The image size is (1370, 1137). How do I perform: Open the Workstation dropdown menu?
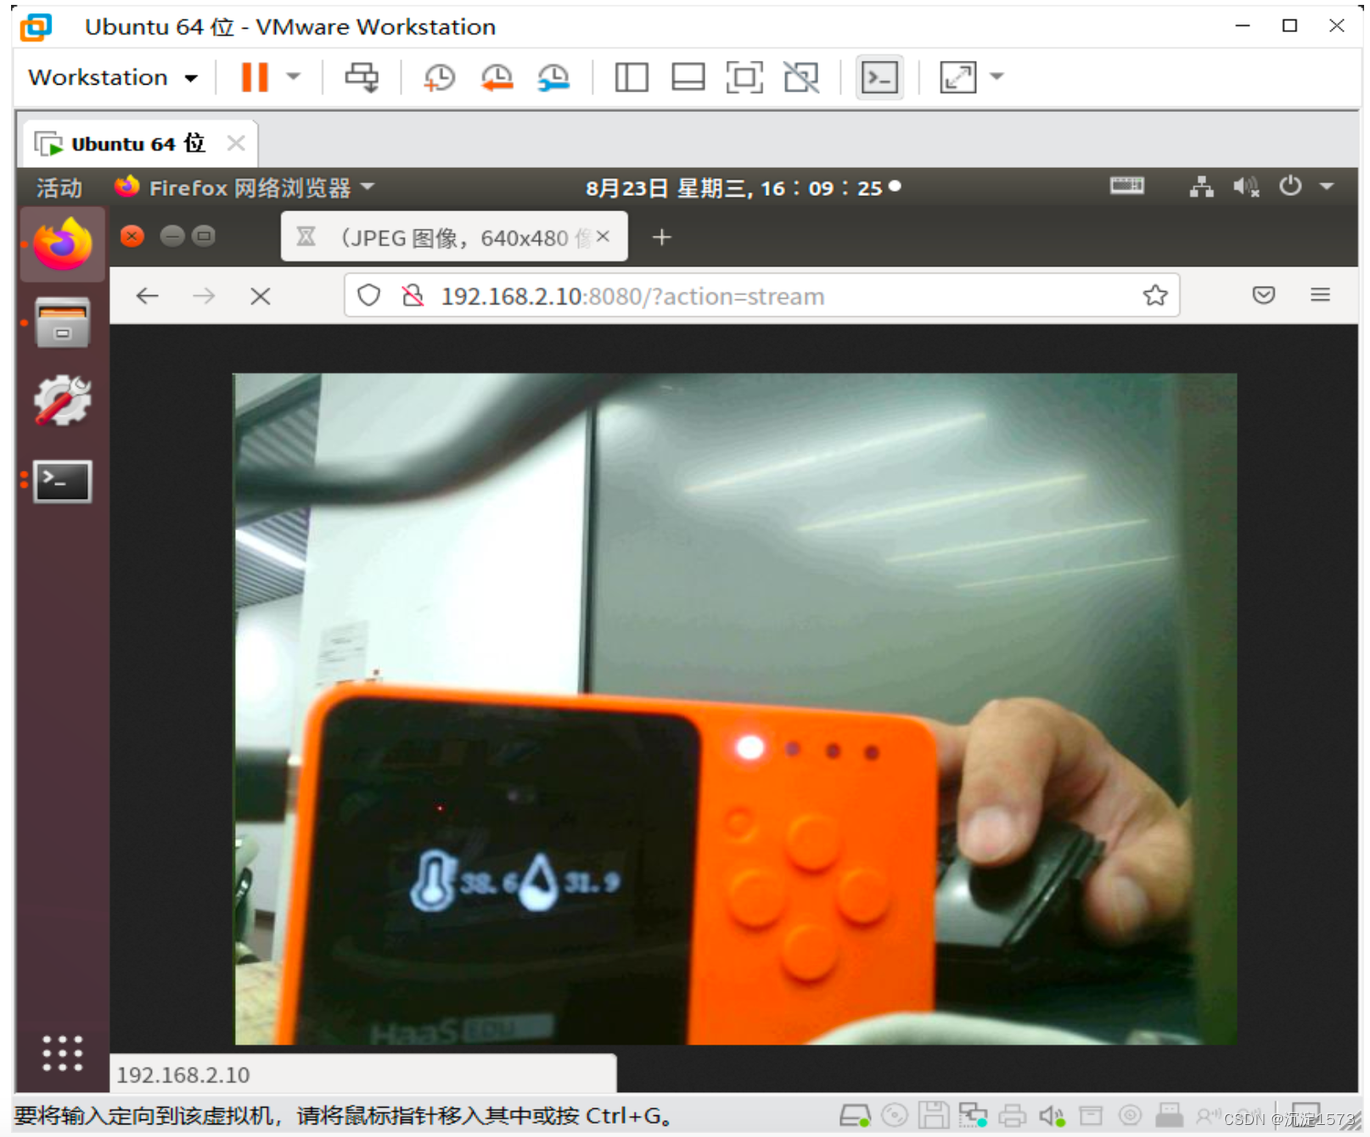coord(112,77)
